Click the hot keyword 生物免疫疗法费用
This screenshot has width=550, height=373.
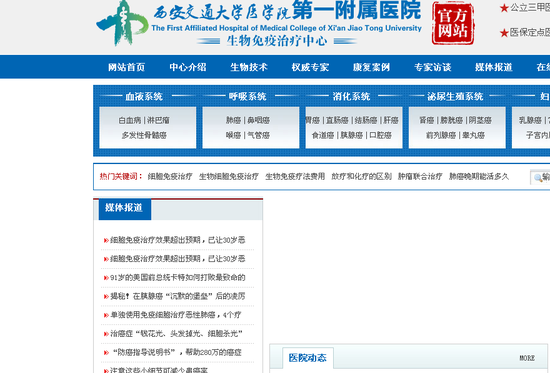[x=295, y=176]
